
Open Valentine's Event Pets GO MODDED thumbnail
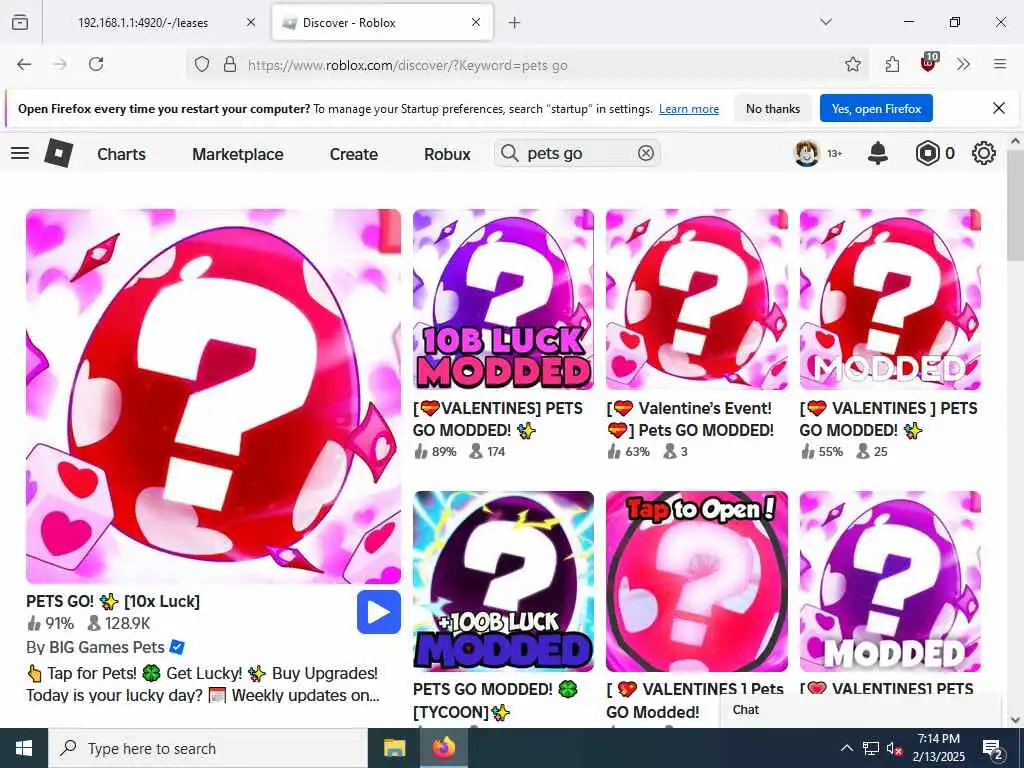[697, 299]
